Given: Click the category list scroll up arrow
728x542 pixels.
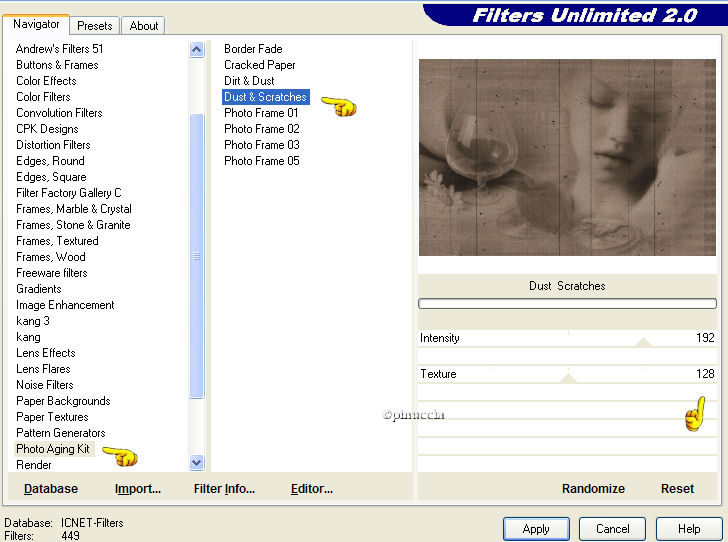Looking at the screenshot, I should 197,49.
